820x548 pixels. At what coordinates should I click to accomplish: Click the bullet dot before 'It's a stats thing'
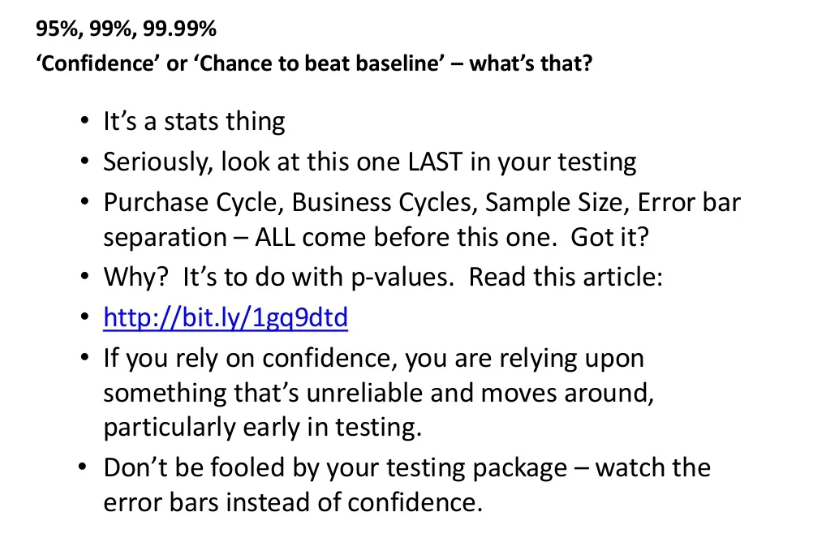pos(85,121)
